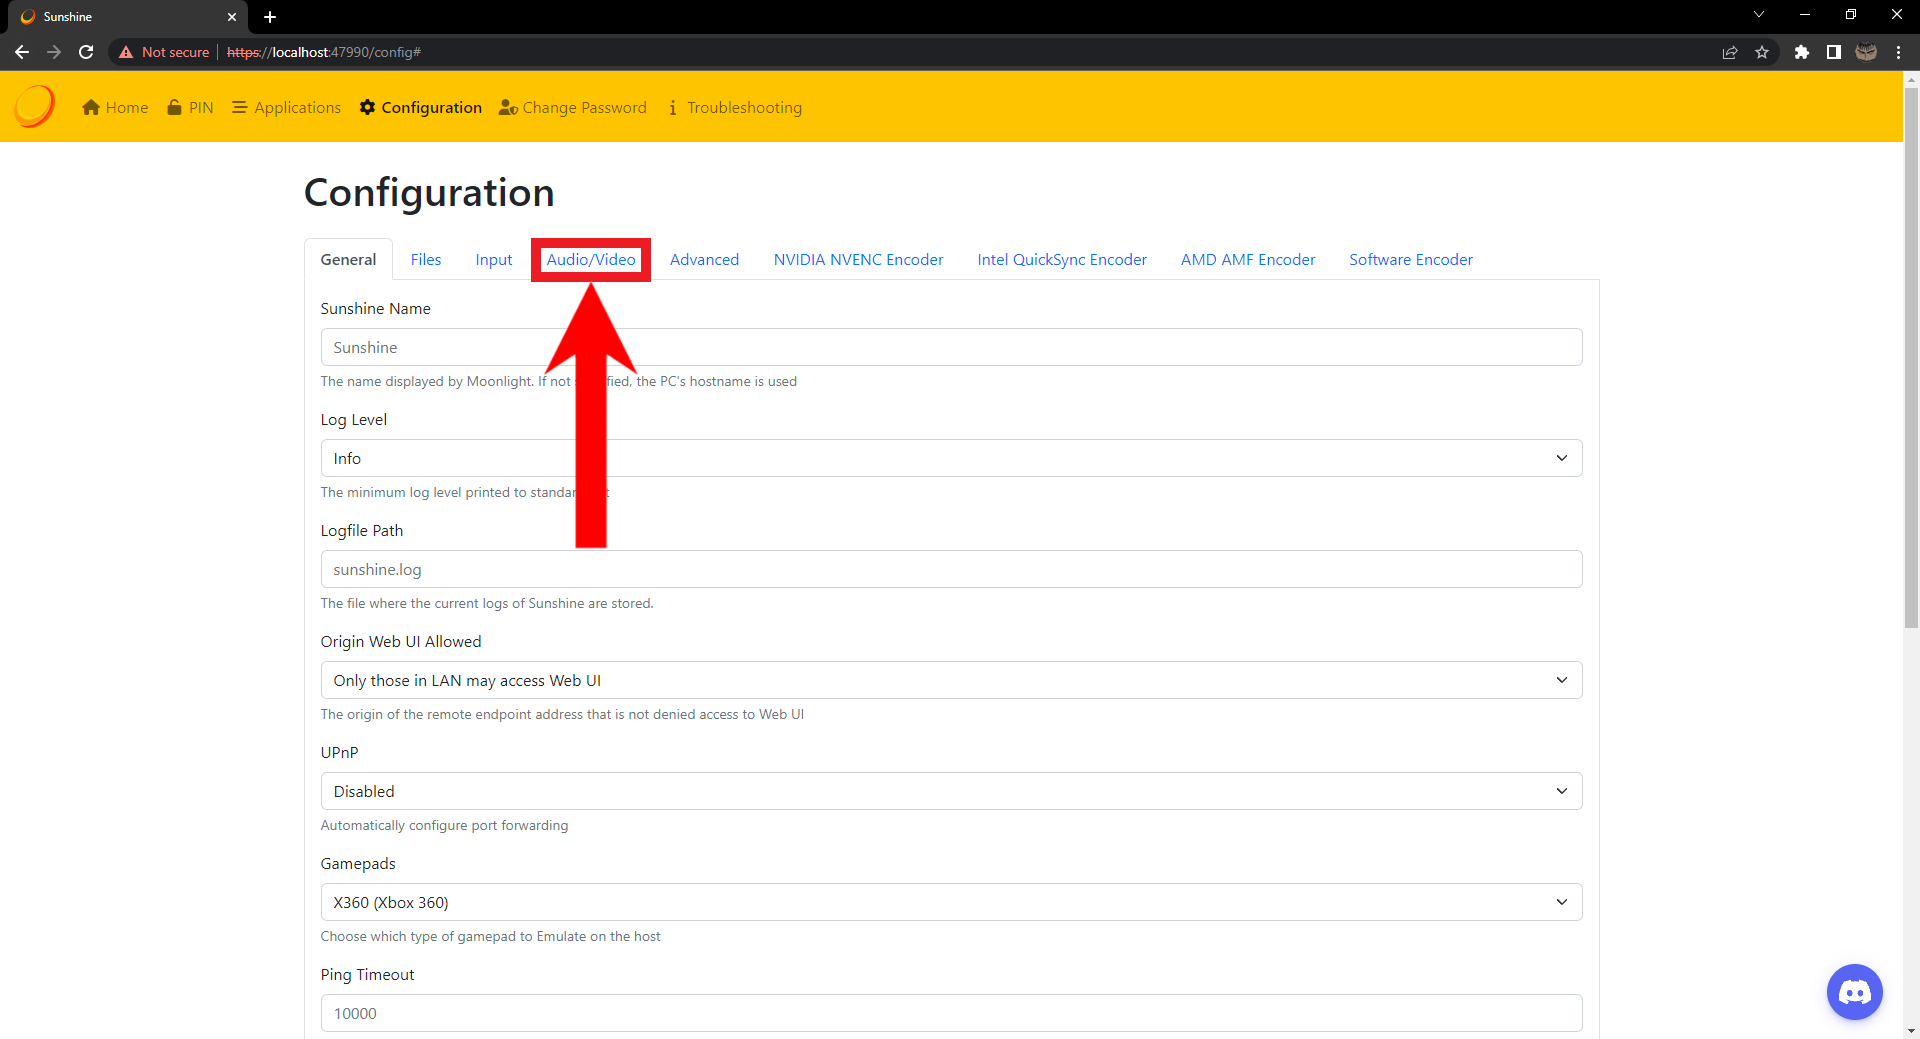Click the forward navigation arrow
Image resolution: width=1920 pixels, height=1039 pixels.
point(54,52)
